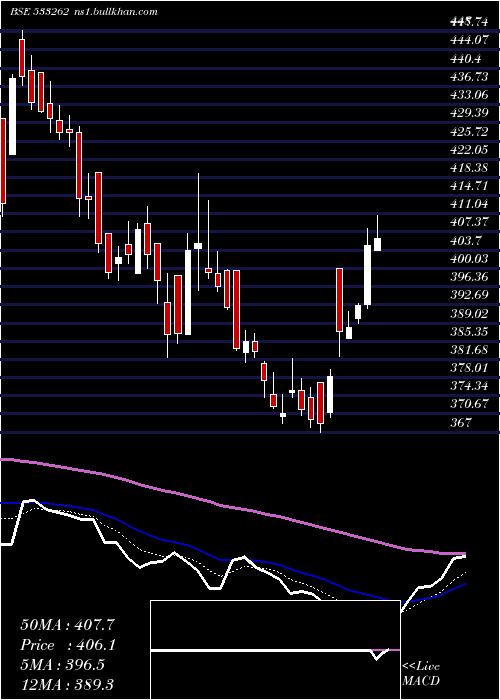Click the 422.05 price axis label

click(x=469, y=150)
